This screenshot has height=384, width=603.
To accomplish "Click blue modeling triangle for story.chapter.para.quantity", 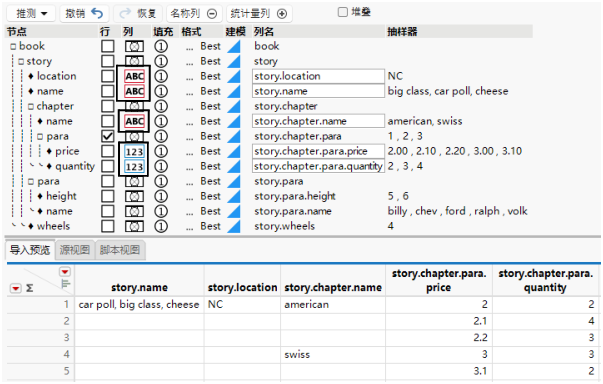I will click(x=234, y=166).
